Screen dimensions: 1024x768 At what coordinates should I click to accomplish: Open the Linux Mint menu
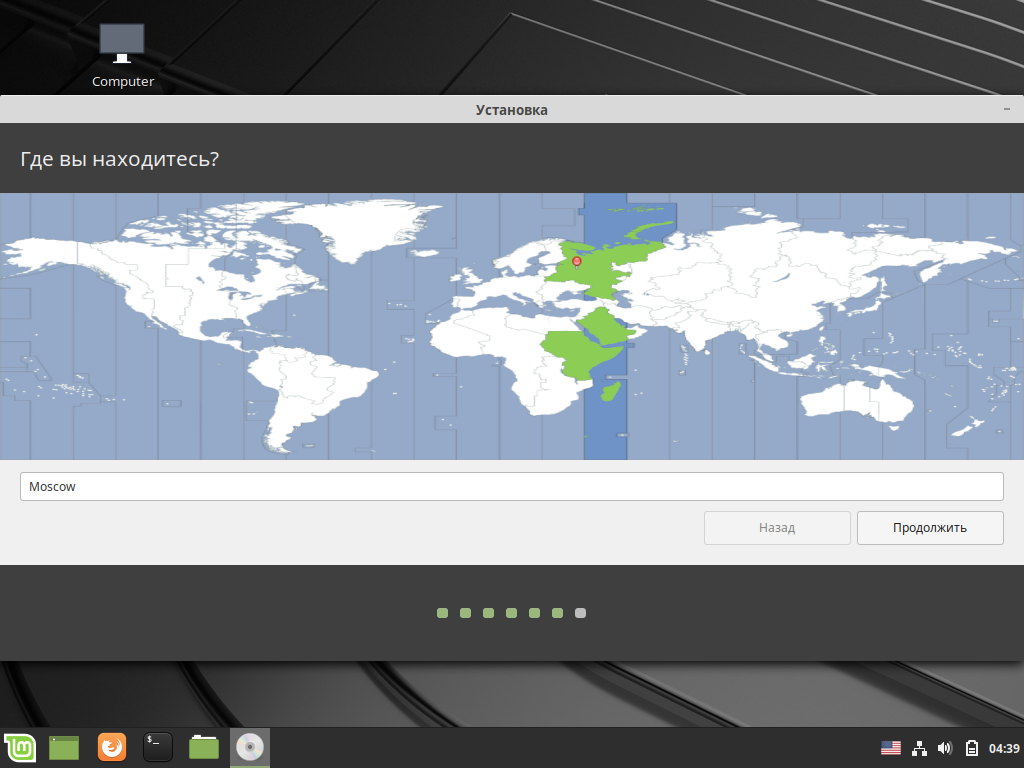pos(20,748)
